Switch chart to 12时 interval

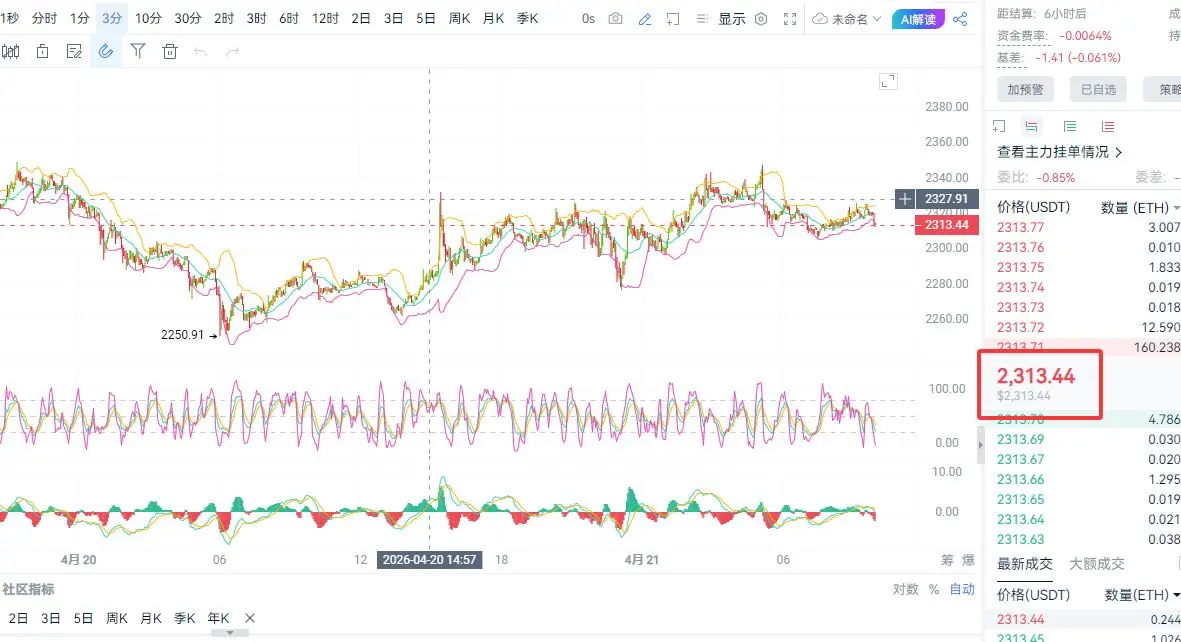tap(325, 18)
